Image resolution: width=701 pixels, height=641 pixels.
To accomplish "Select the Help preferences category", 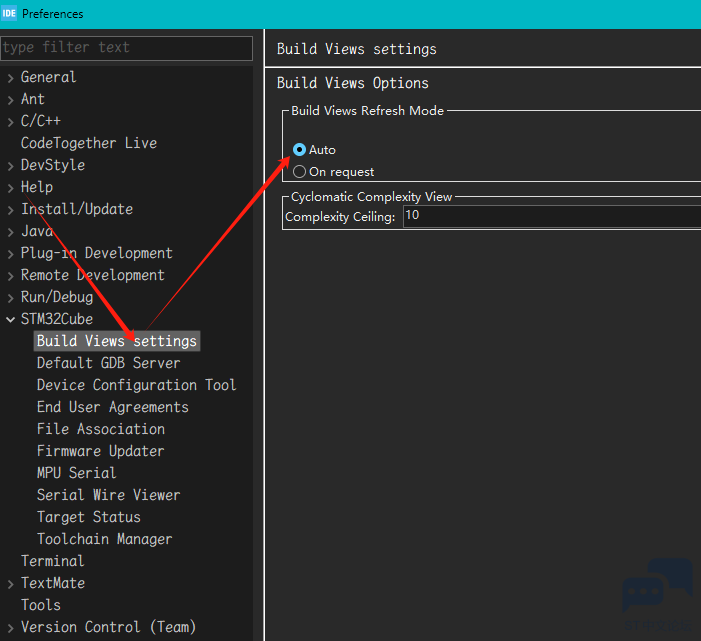I will (x=37, y=187).
